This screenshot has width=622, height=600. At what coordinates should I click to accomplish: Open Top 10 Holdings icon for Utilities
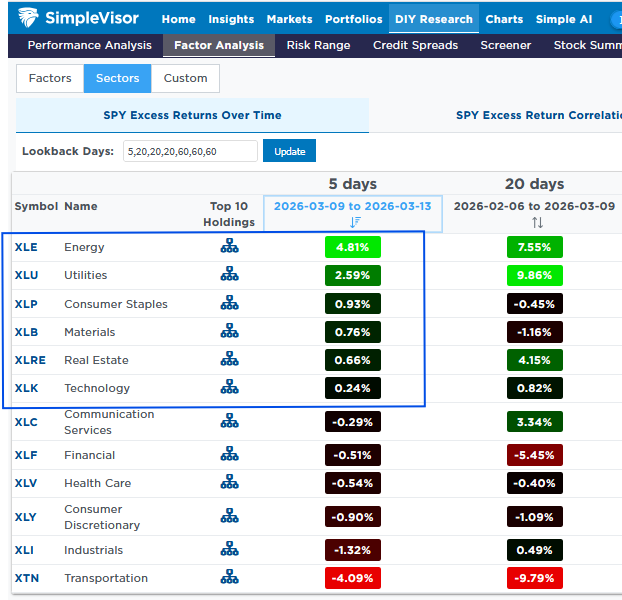(230, 276)
